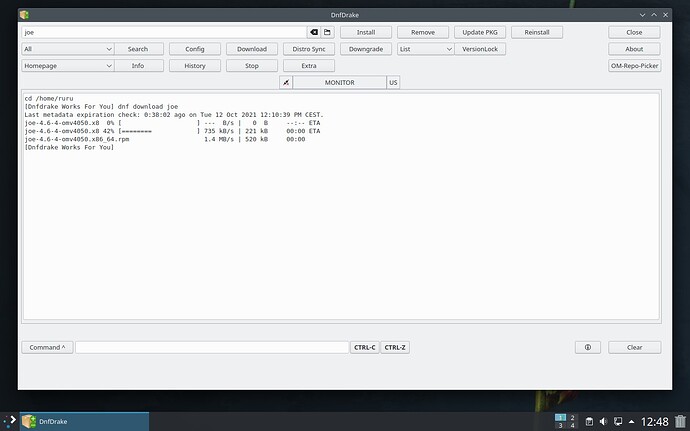Click the Info button
690x431 pixels.
[x=138, y=66]
